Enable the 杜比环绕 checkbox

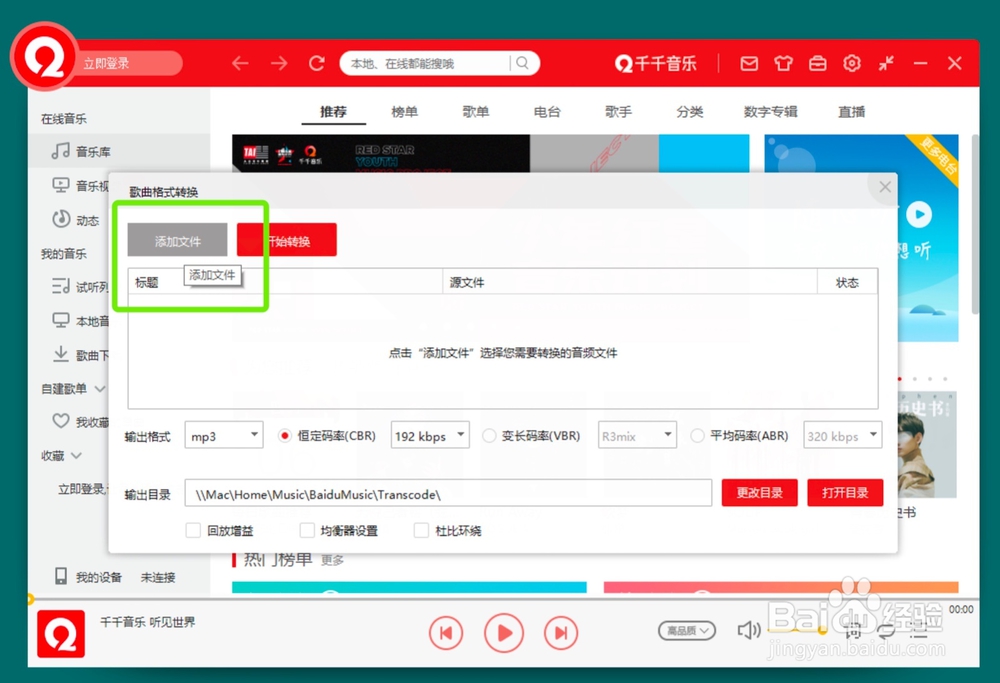[x=421, y=530]
